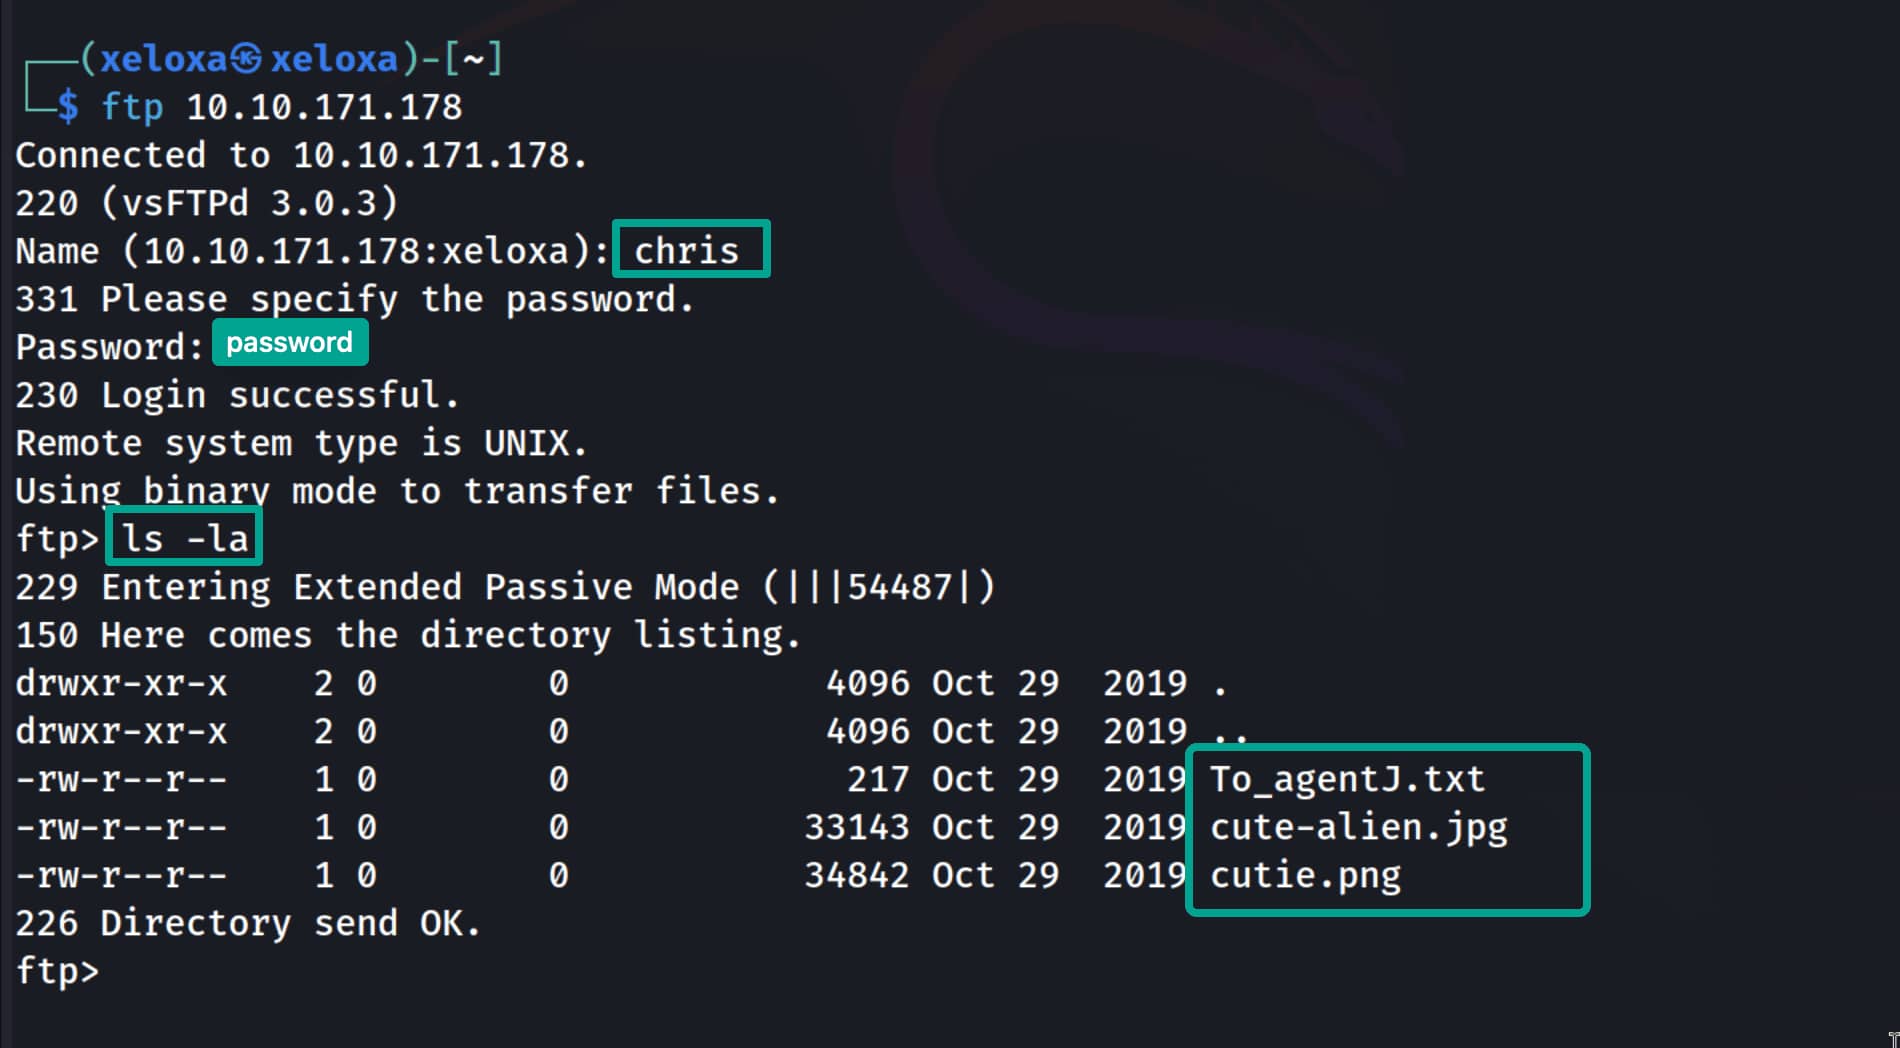This screenshot has height=1048, width=1900.
Task: Click the Kali symbol in the shell prompt
Action: [246, 59]
